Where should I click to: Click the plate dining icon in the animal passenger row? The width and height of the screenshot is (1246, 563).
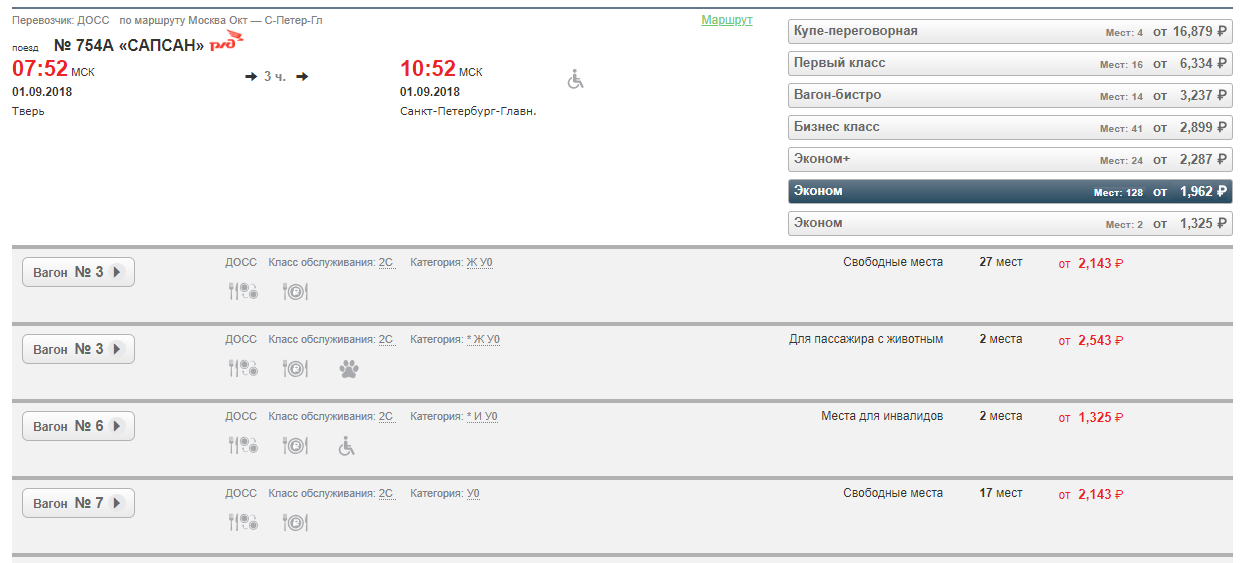click(296, 369)
